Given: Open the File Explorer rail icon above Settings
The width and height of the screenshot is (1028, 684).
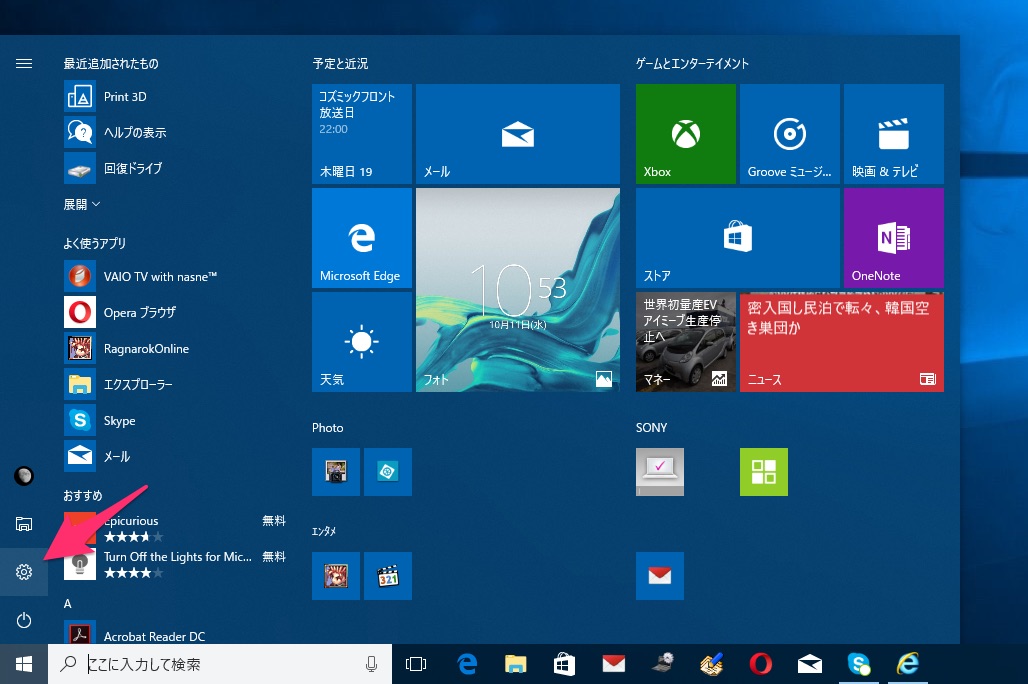Looking at the screenshot, I should [24, 524].
